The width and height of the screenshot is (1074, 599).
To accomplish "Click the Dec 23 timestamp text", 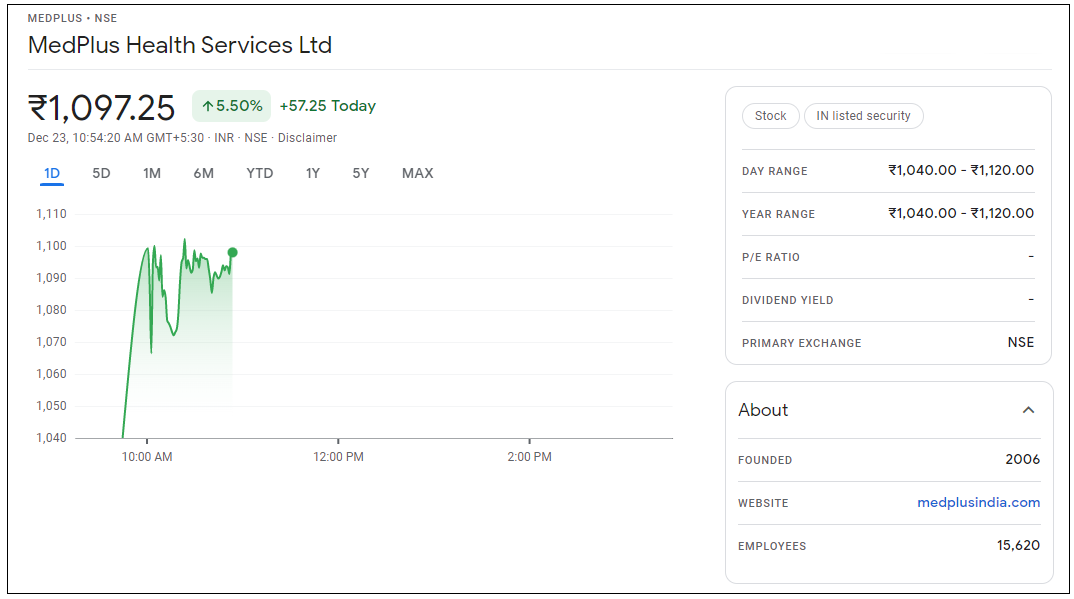I will [116, 138].
